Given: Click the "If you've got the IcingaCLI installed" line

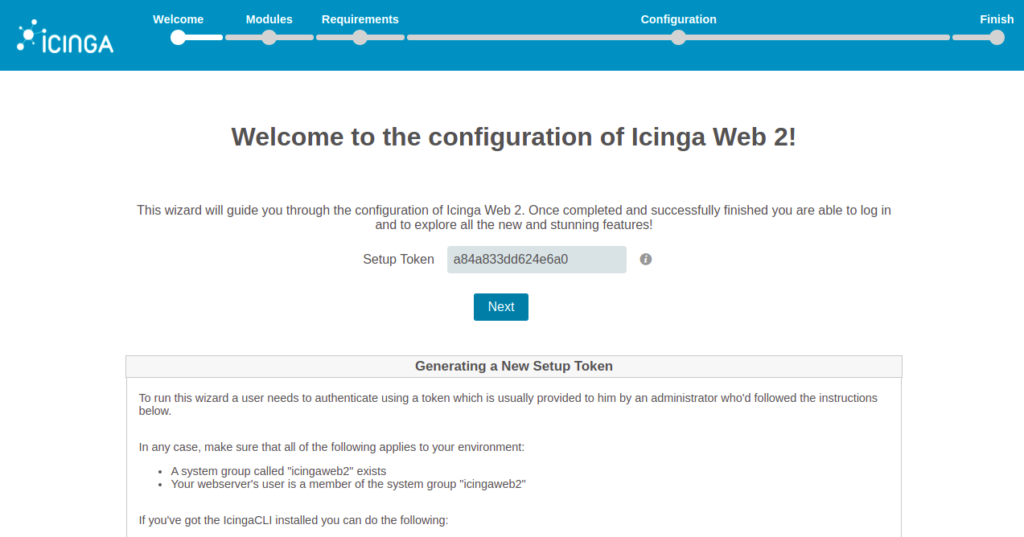Looking at the screenshot, I should click(293, 521).
